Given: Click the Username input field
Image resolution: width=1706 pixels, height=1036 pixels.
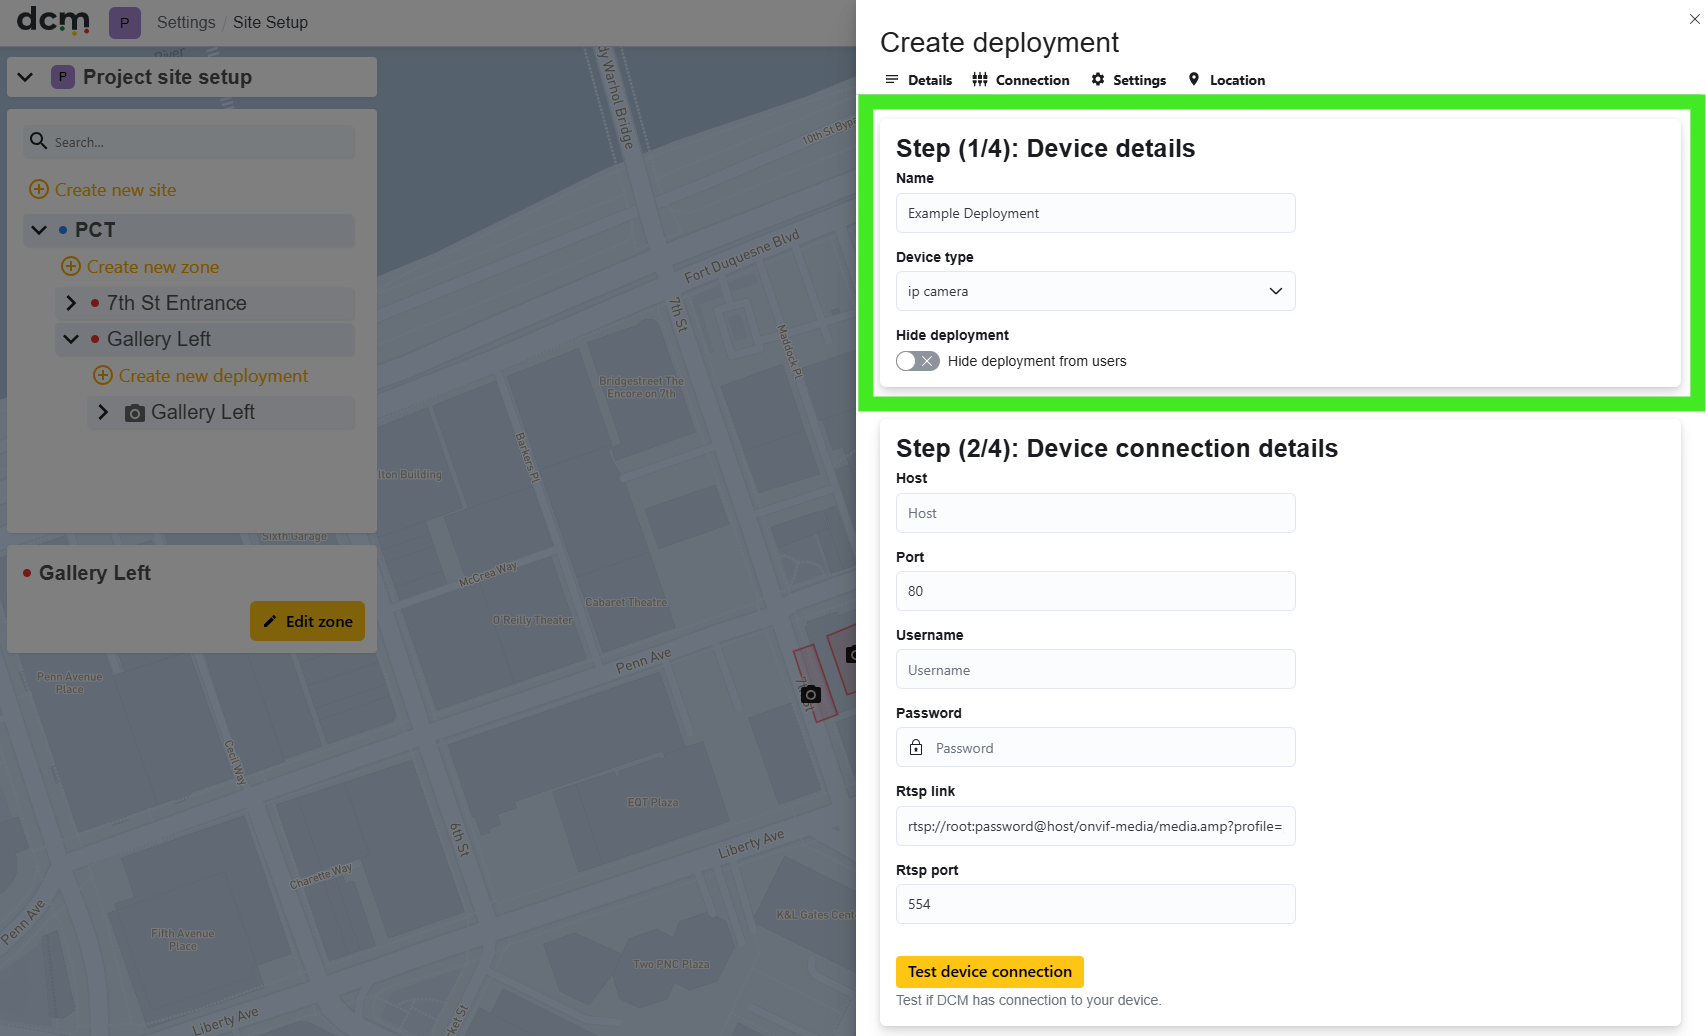Looking at the screenshot, I should point(1096,669).
